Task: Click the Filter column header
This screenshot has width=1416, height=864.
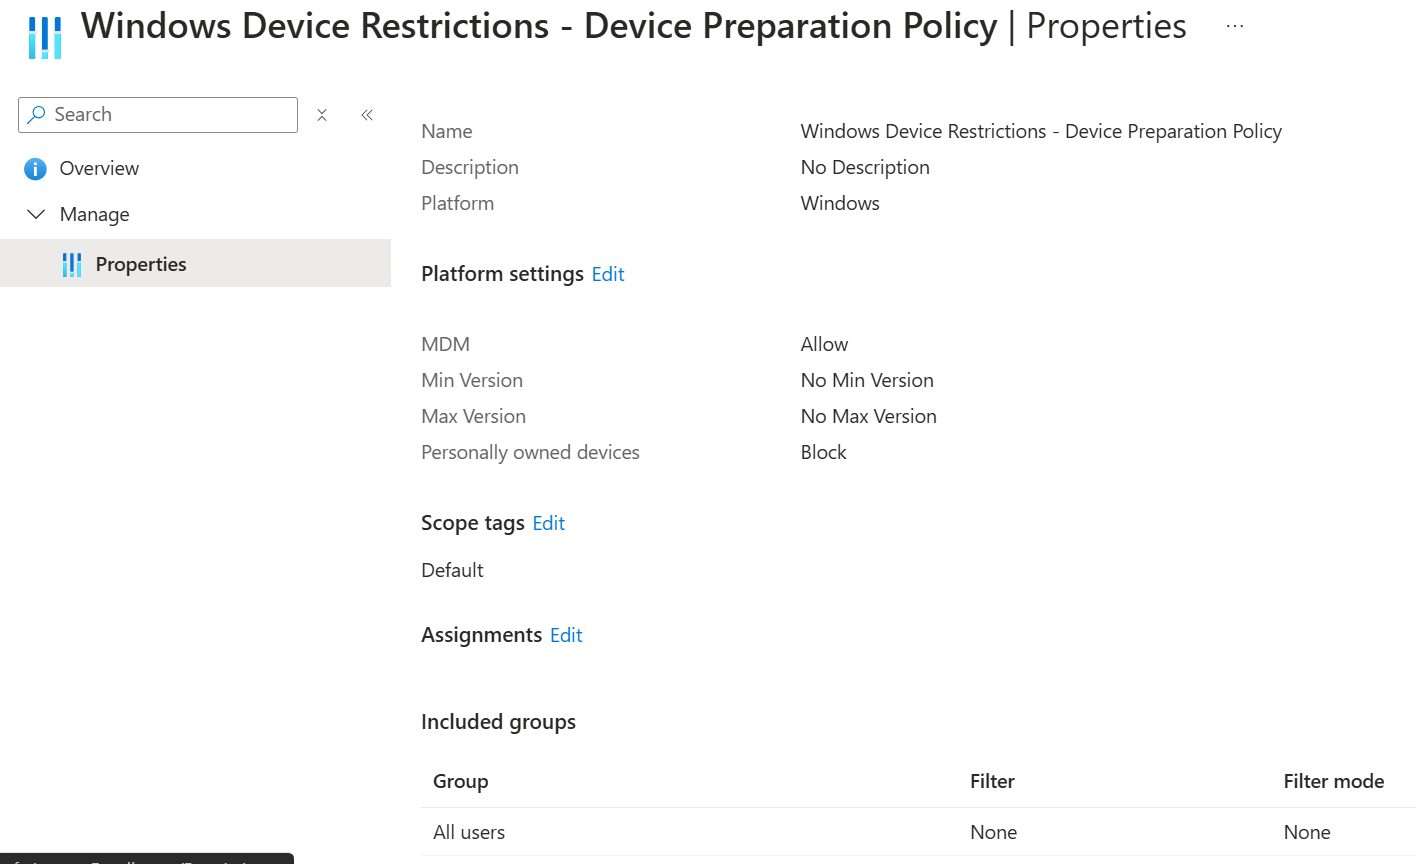Action: 991,781
